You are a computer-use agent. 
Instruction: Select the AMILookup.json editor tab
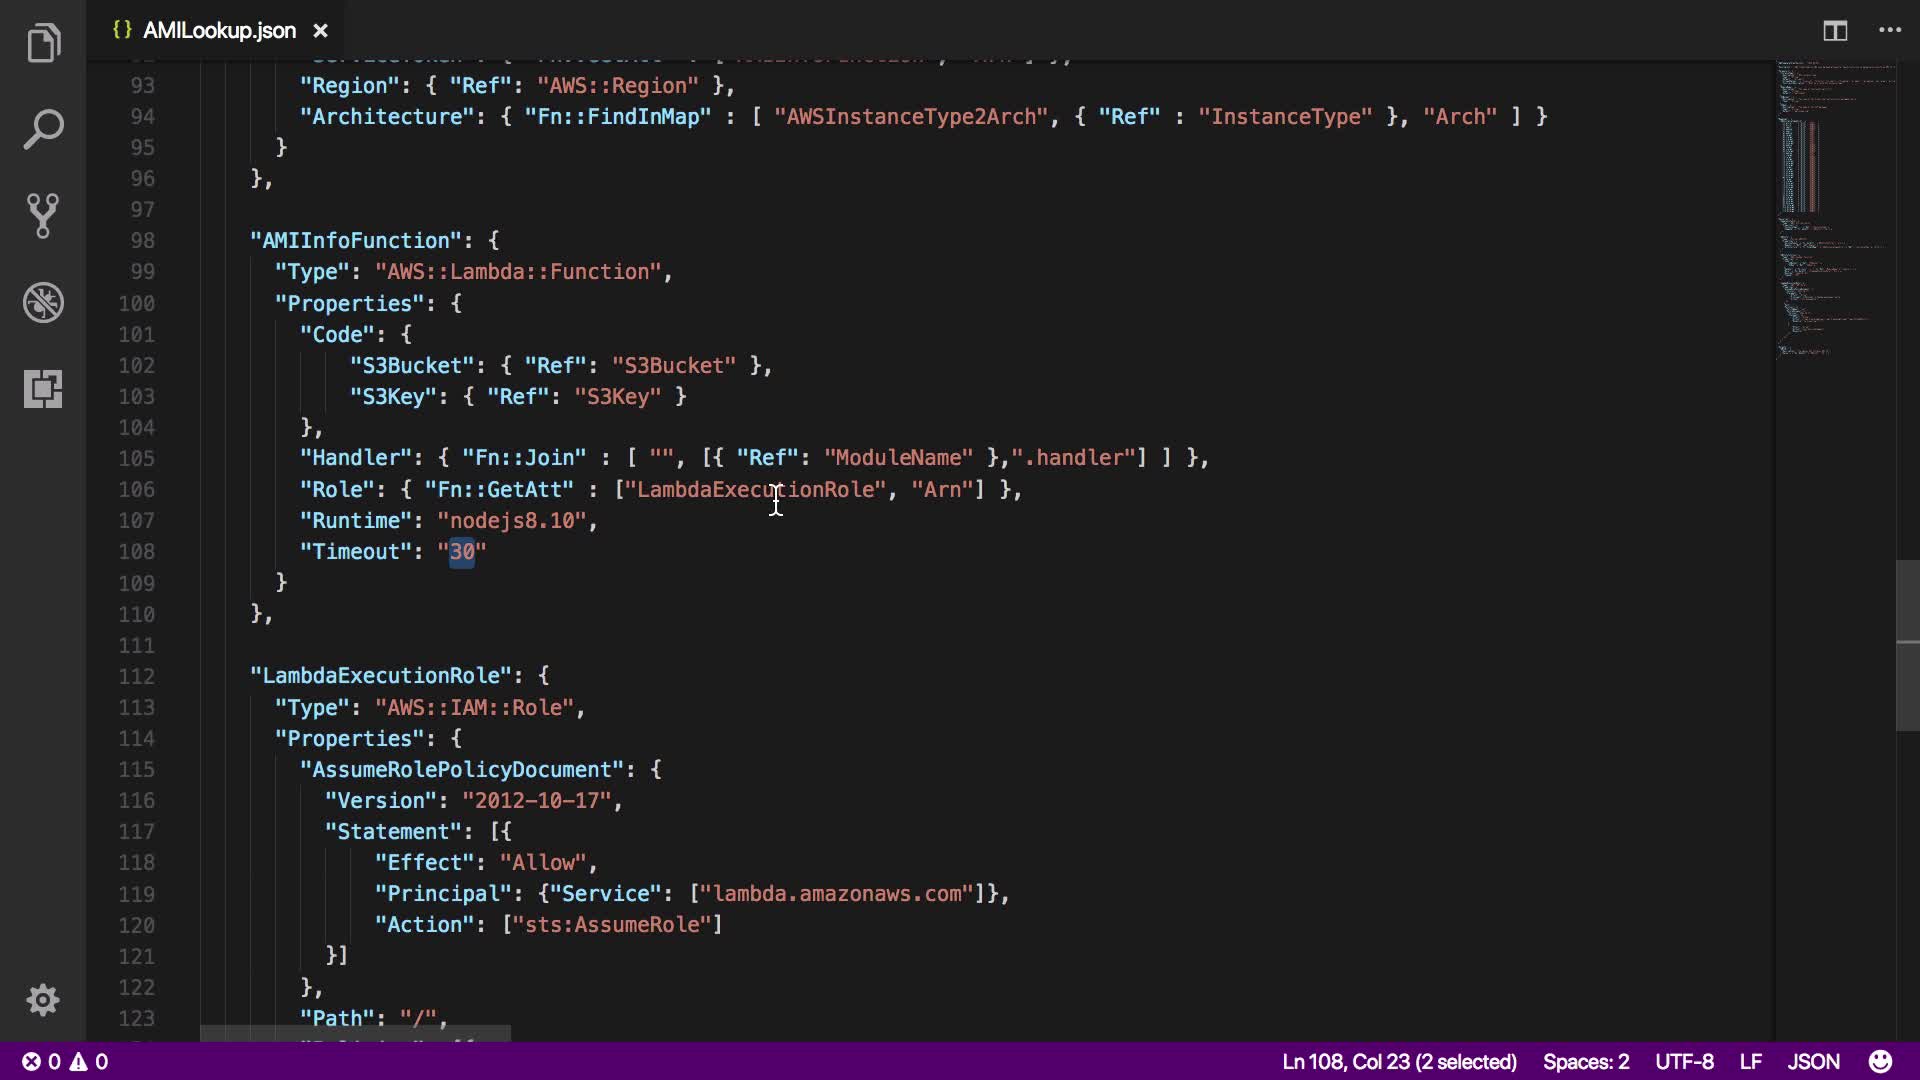point(218,31)
